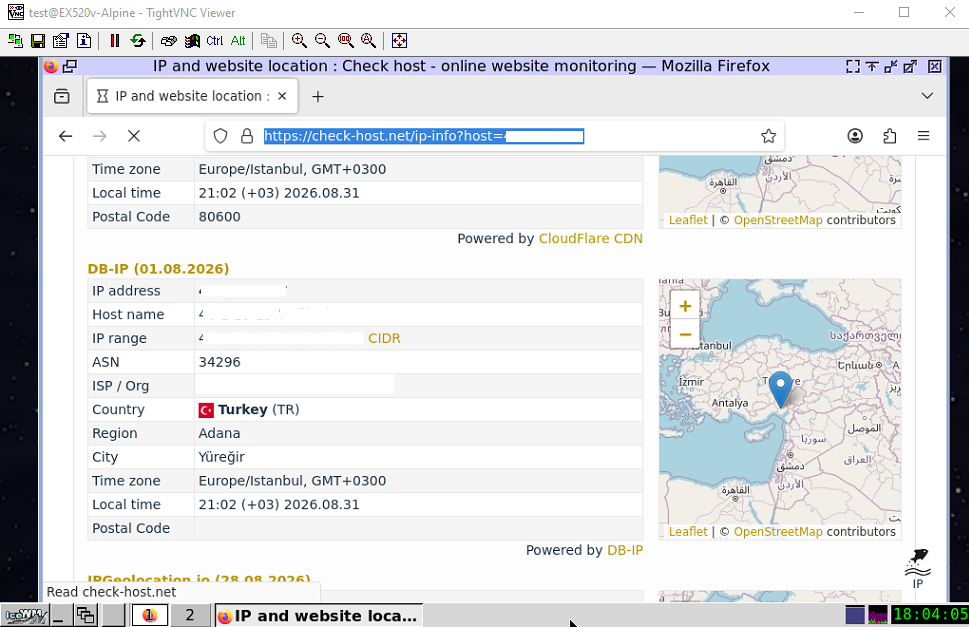Select the 'IP and website location' tab

coord(192,96)
